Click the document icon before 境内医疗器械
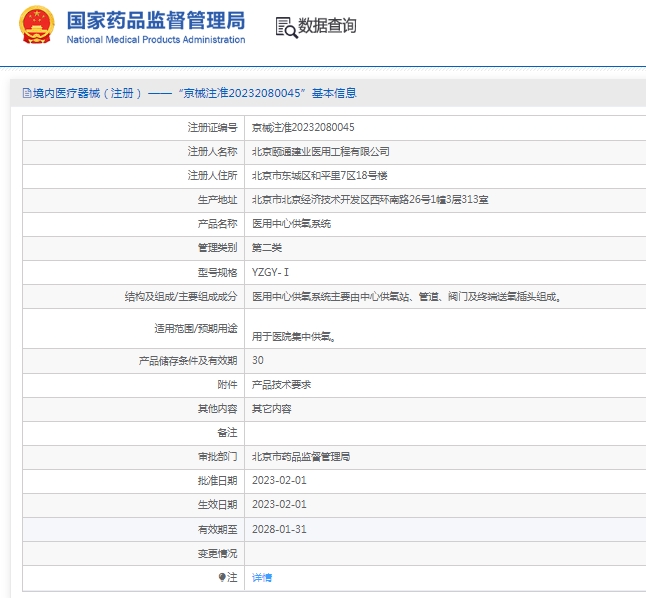The width and height of the screenshot is (646, 598). pyautogui.click(x=27, y=94)
